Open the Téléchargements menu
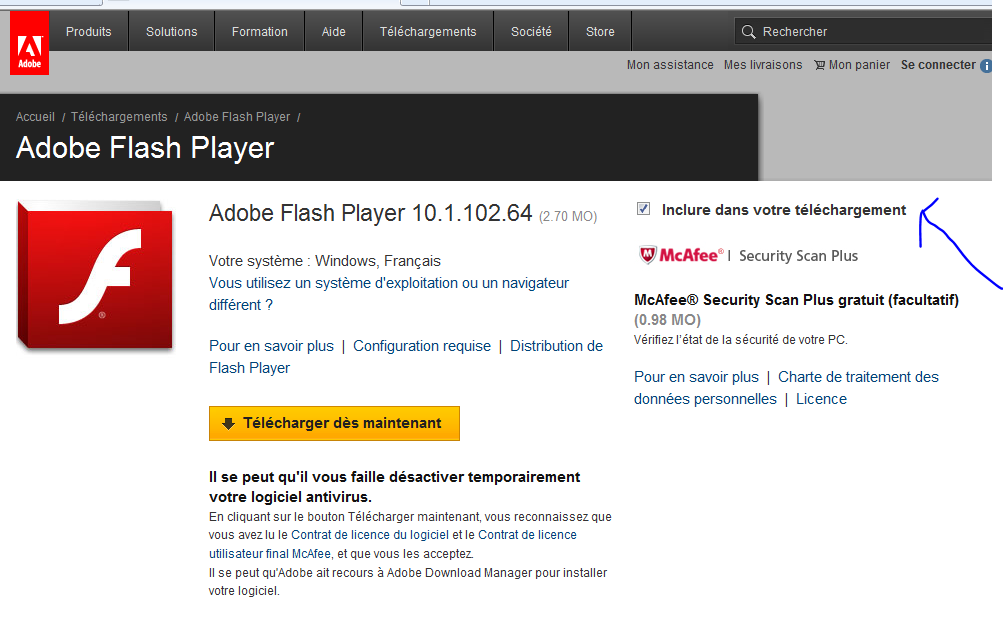Image resolution: width=1003 pixels, height=619 pixels. (x=428, y=31)
